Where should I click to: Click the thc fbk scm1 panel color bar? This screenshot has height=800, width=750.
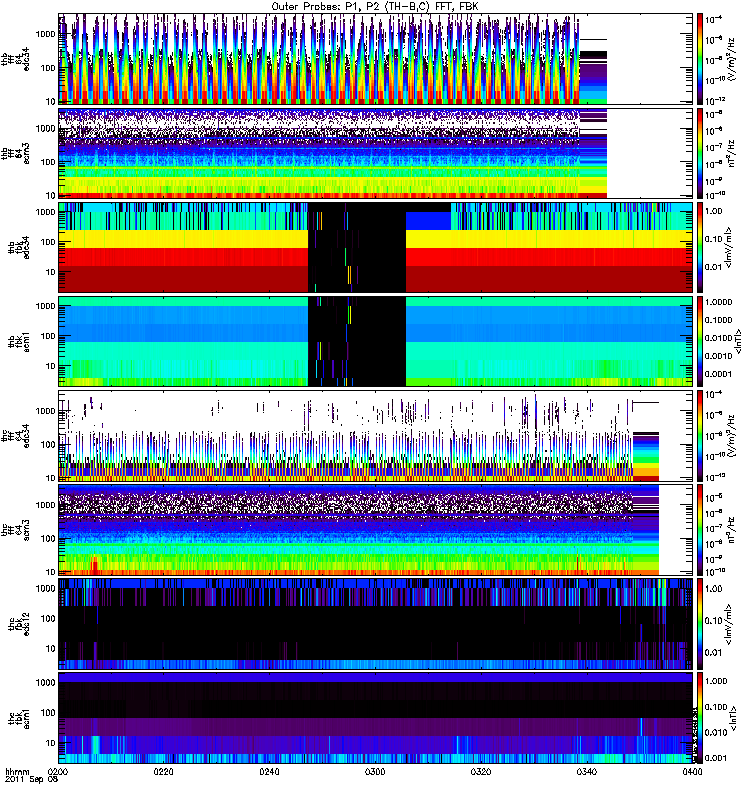click(700, 718)
